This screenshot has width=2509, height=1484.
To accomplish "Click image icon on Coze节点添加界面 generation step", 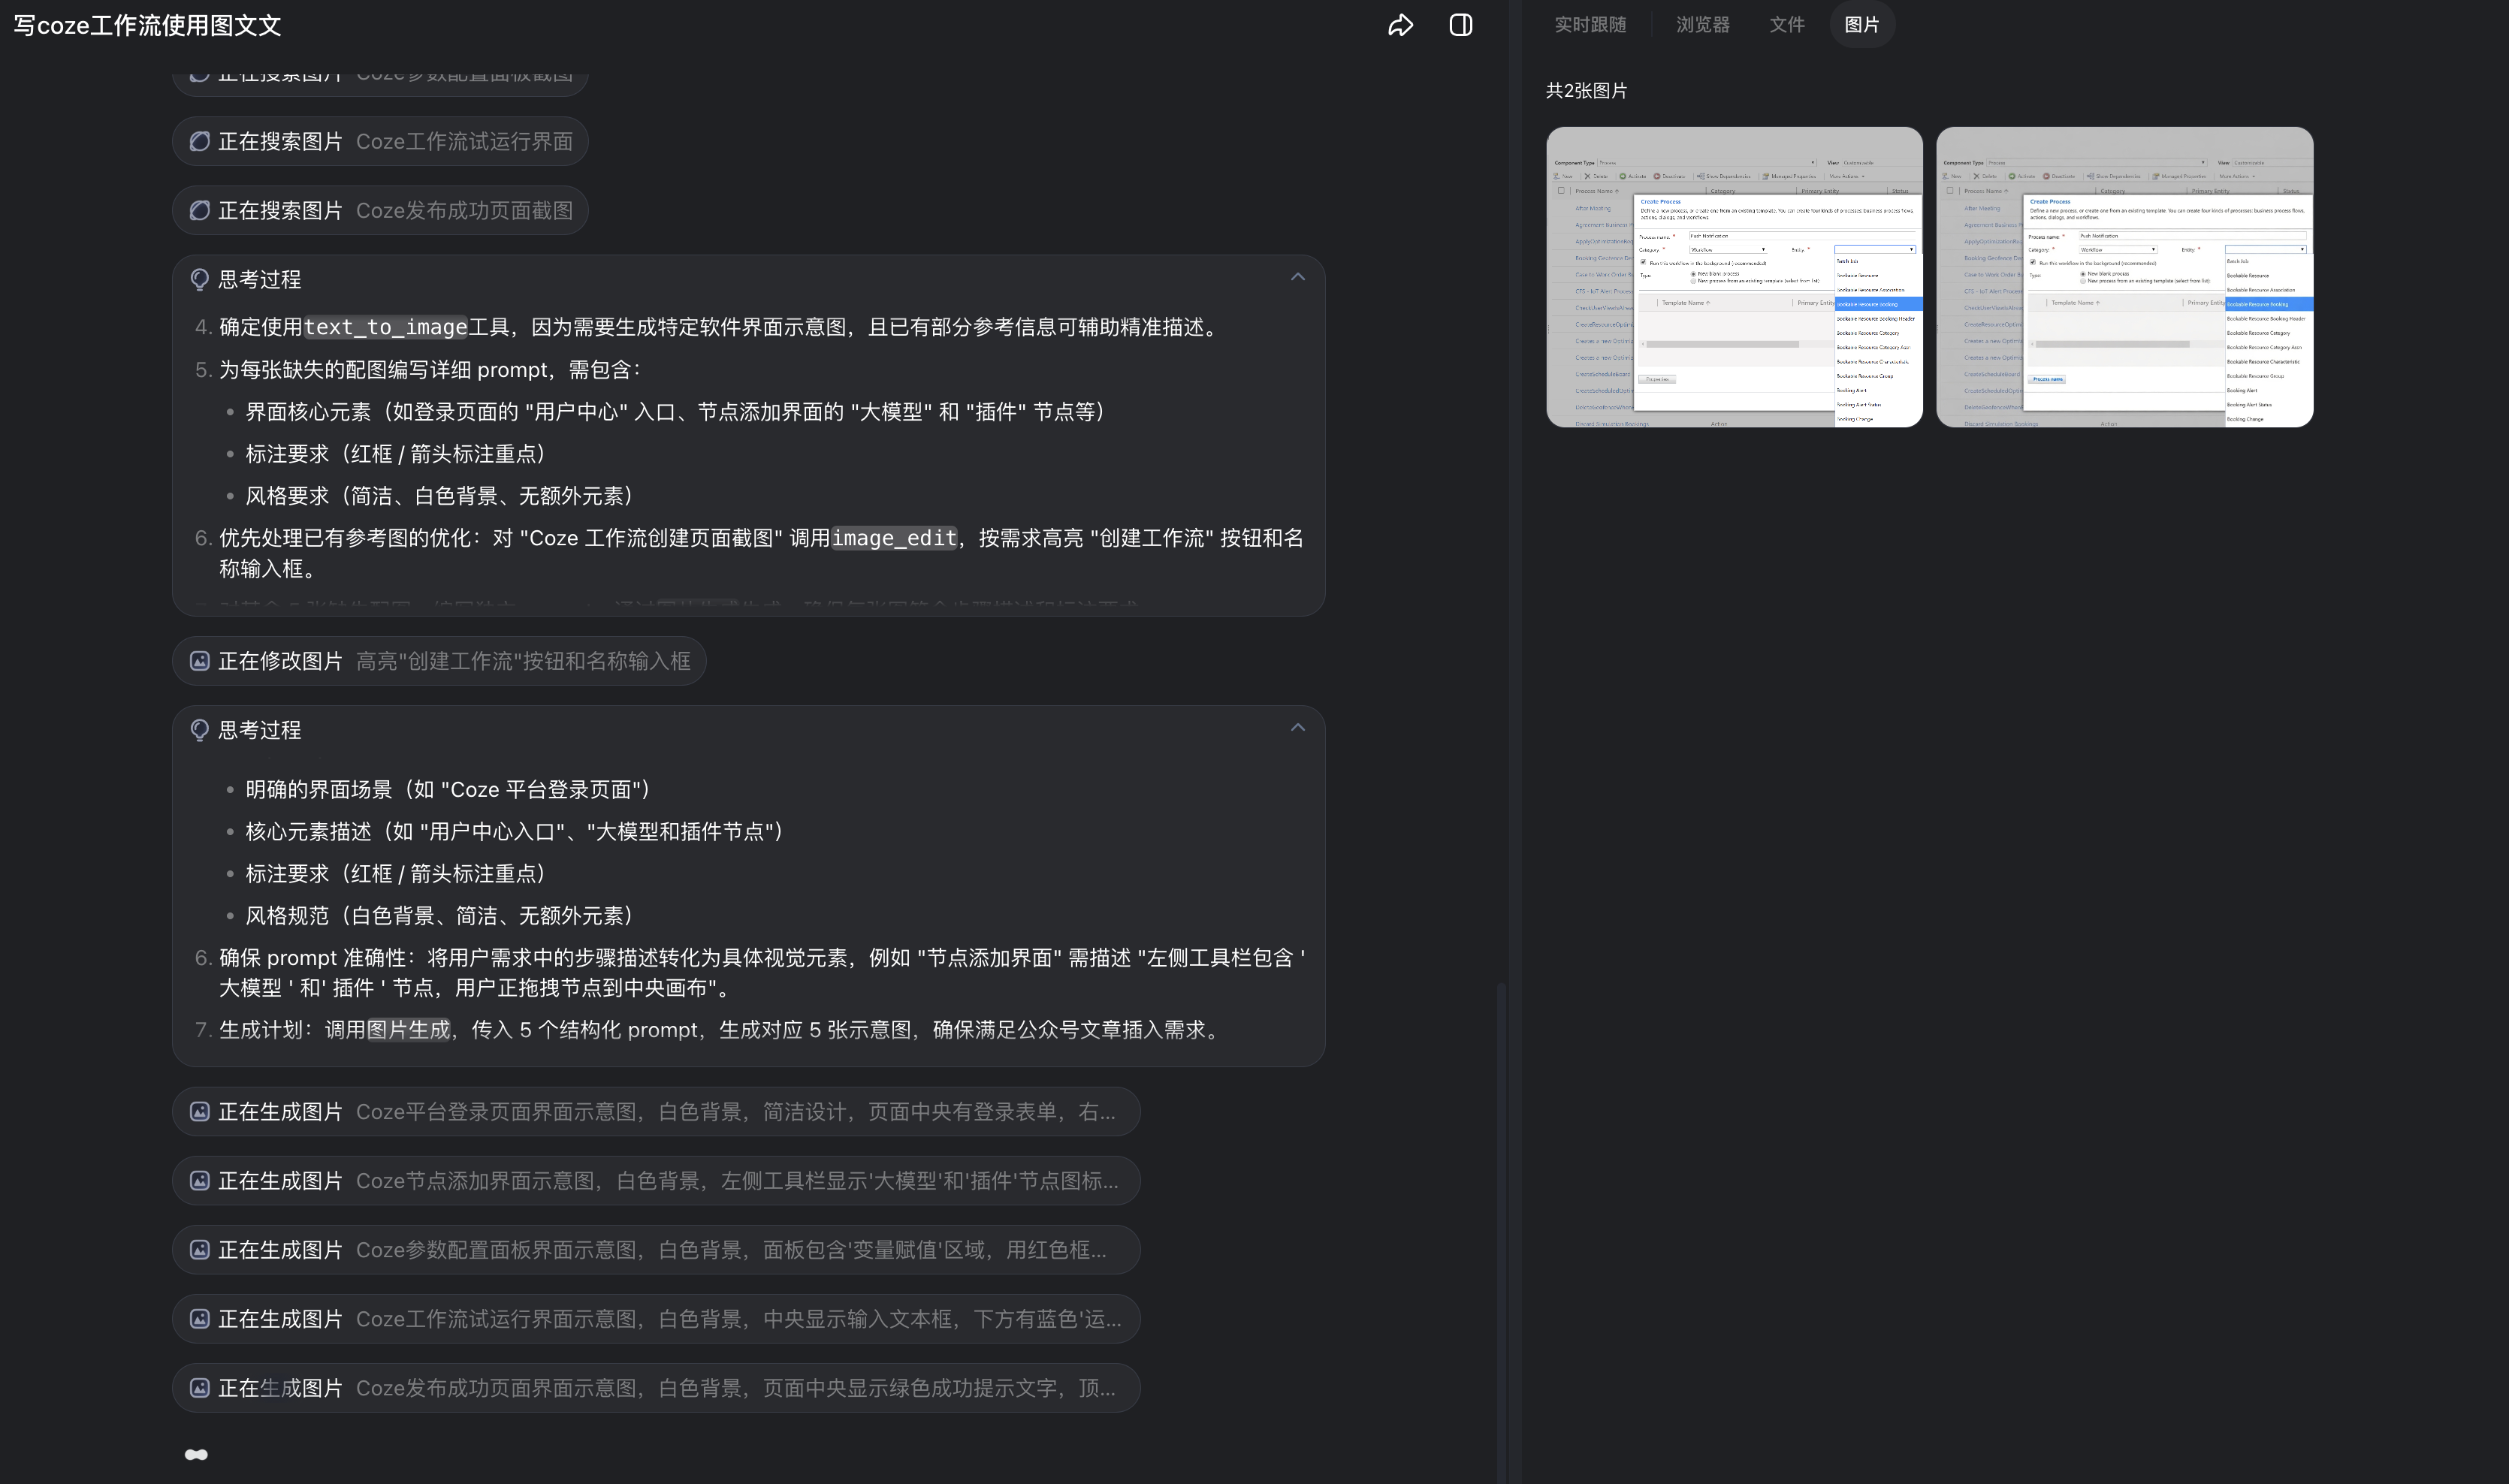I will point(200,1181).
